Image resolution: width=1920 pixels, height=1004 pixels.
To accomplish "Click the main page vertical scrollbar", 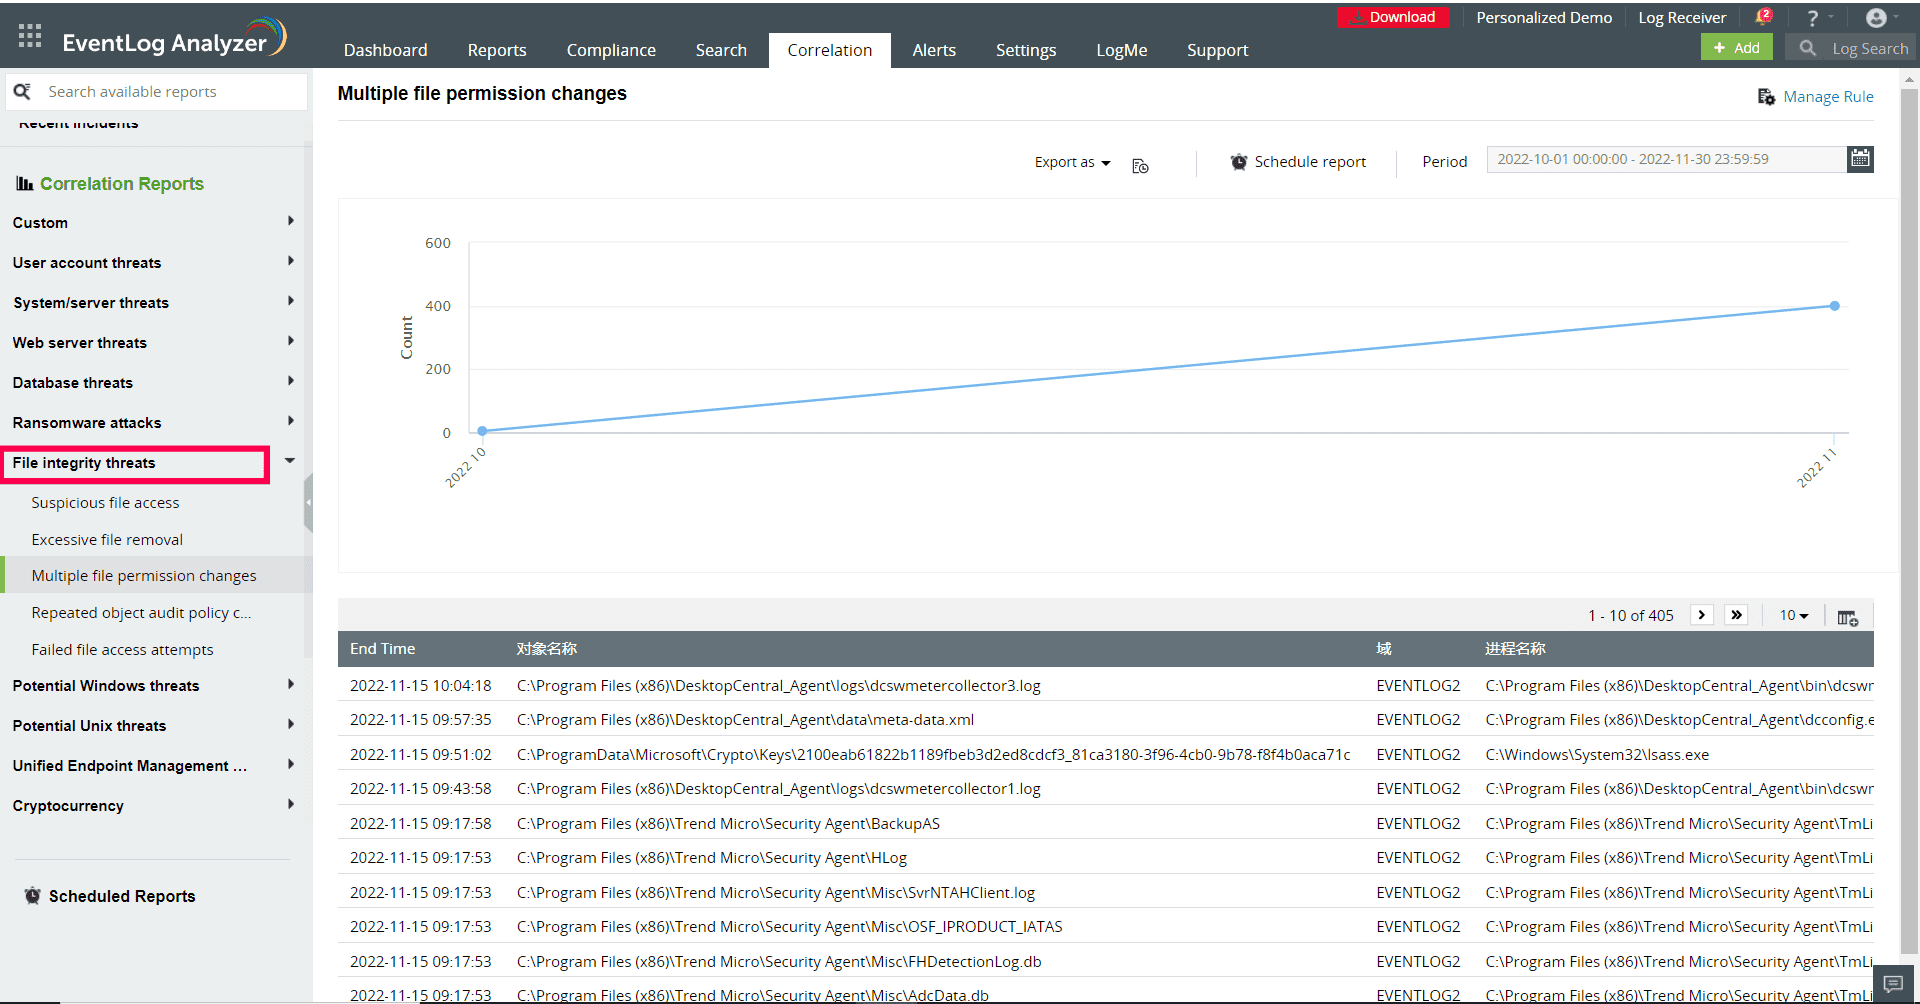I will pyautogui.click(x=1909, y=520).
